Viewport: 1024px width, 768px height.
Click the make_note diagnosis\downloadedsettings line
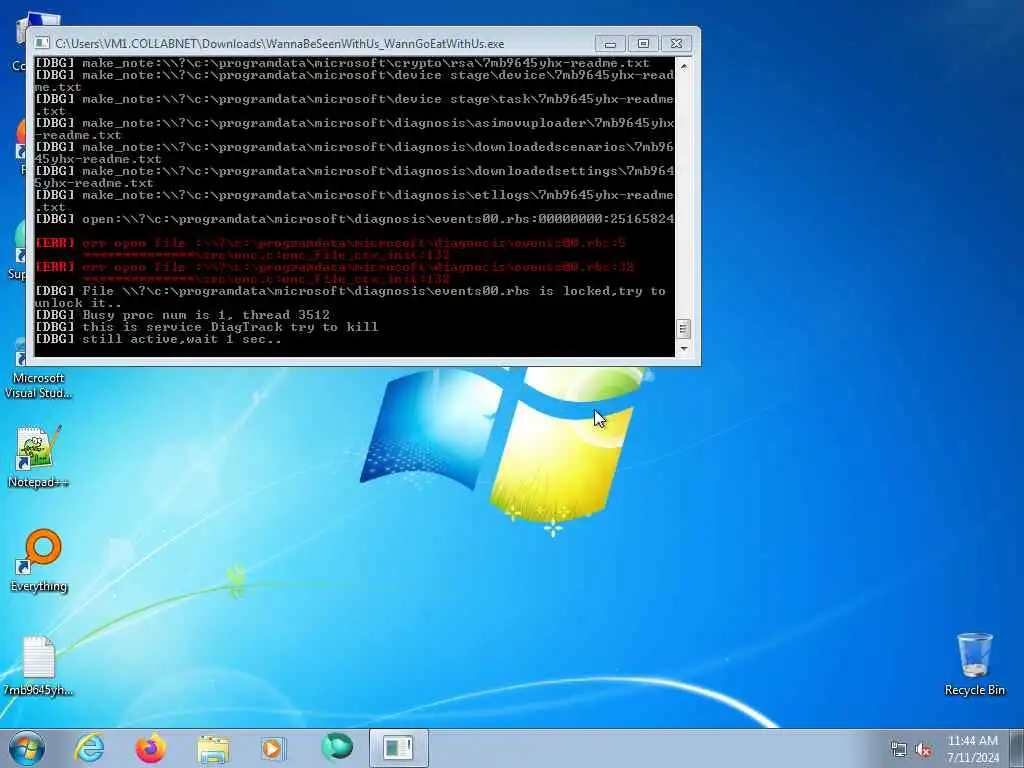pyautogui.click(x=354, y=177)
